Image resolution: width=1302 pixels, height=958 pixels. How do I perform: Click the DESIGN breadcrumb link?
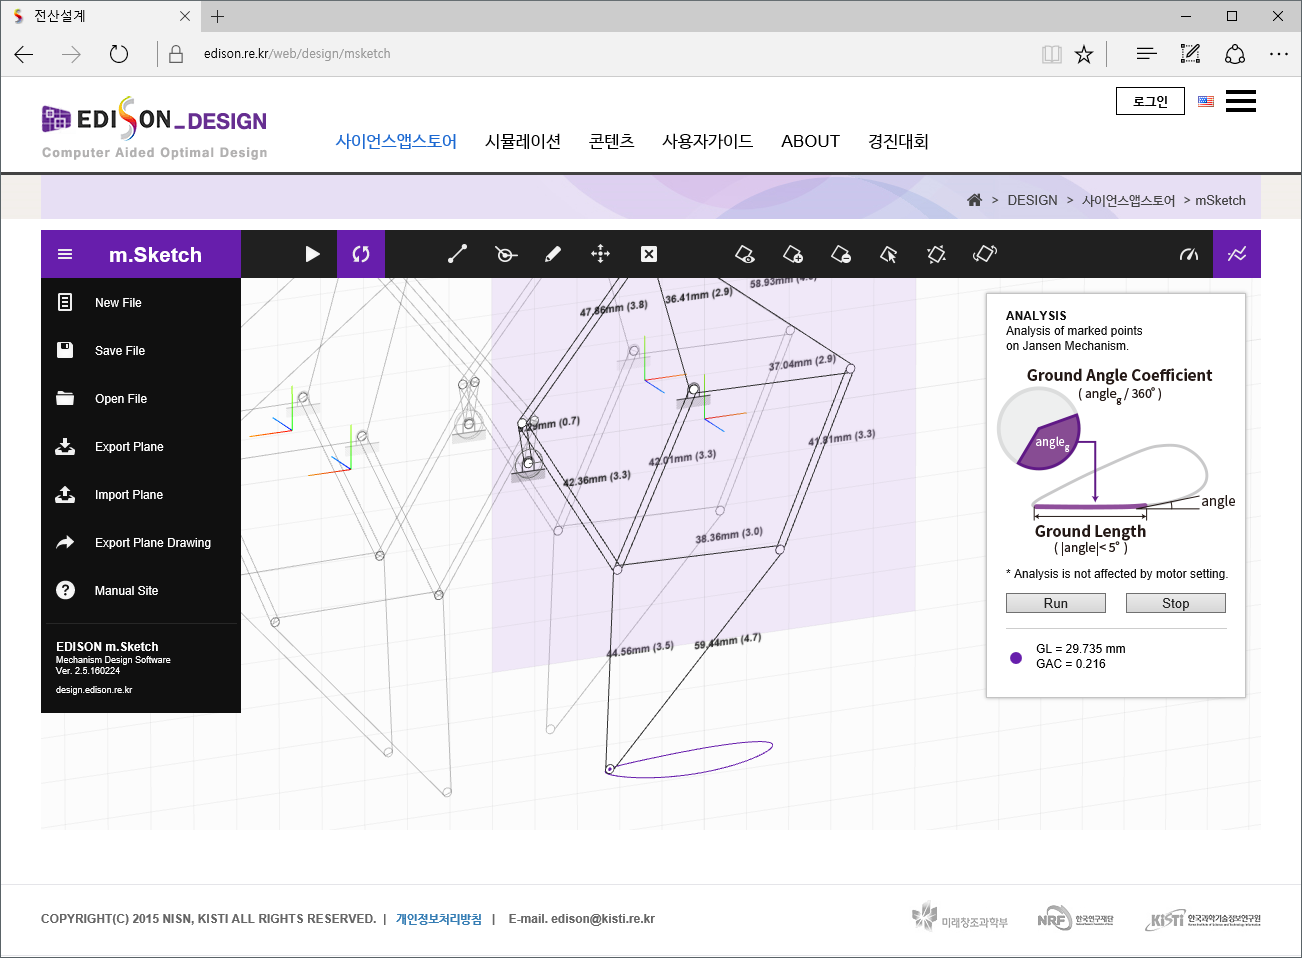click(x=1032, y=200)
